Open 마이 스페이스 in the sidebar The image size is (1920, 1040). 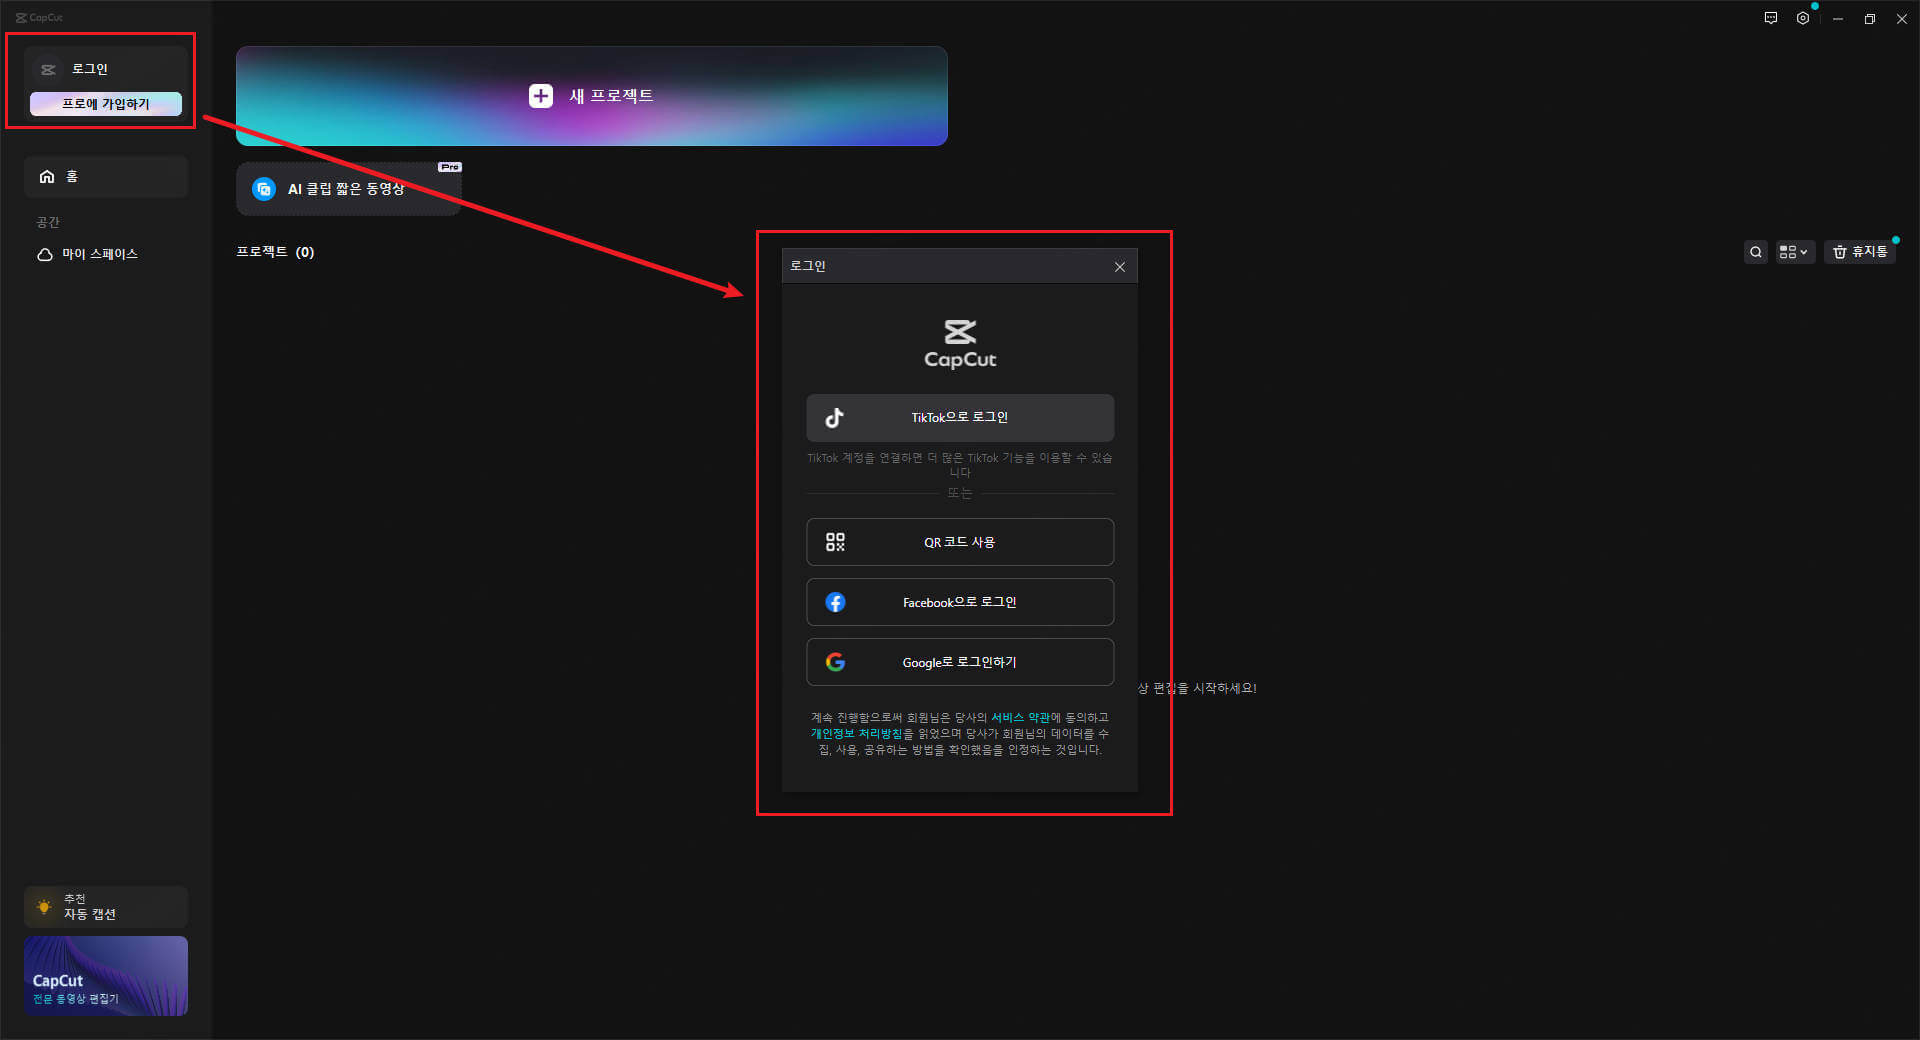100,254
